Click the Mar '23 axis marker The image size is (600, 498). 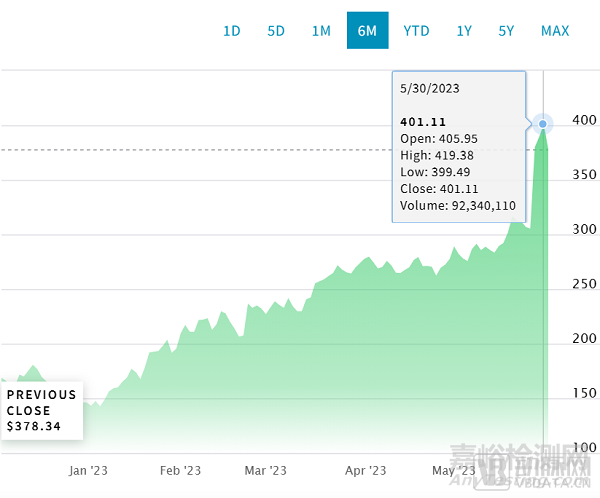(266, 470)
